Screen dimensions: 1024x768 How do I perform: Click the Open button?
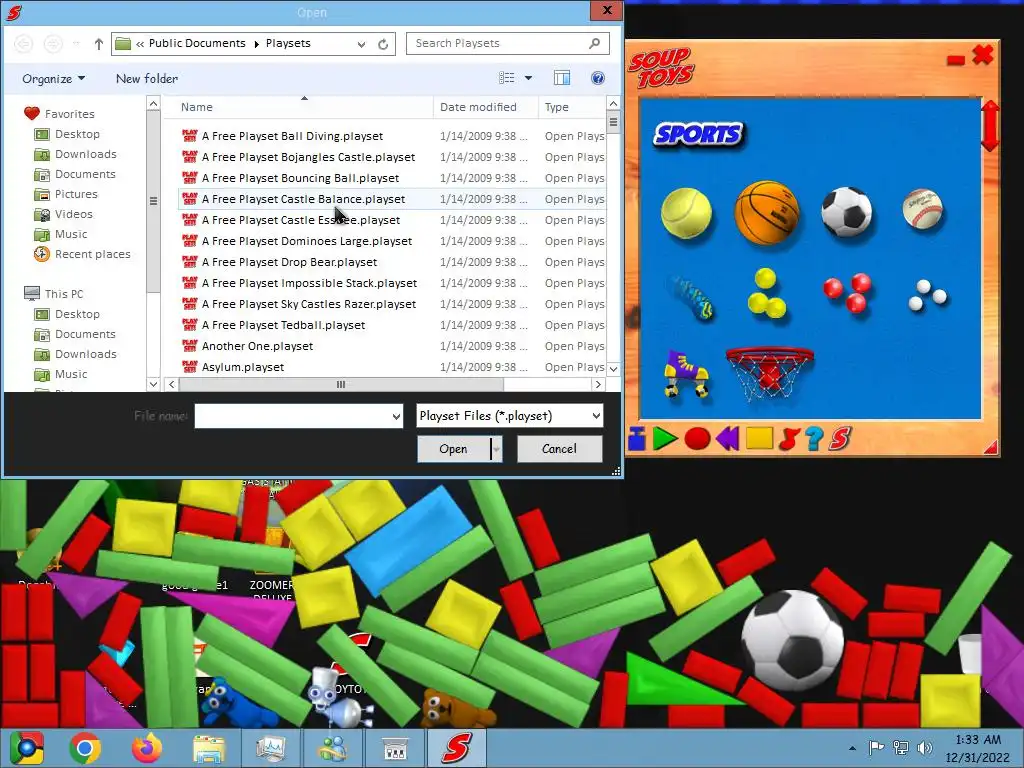pos(453,449)
